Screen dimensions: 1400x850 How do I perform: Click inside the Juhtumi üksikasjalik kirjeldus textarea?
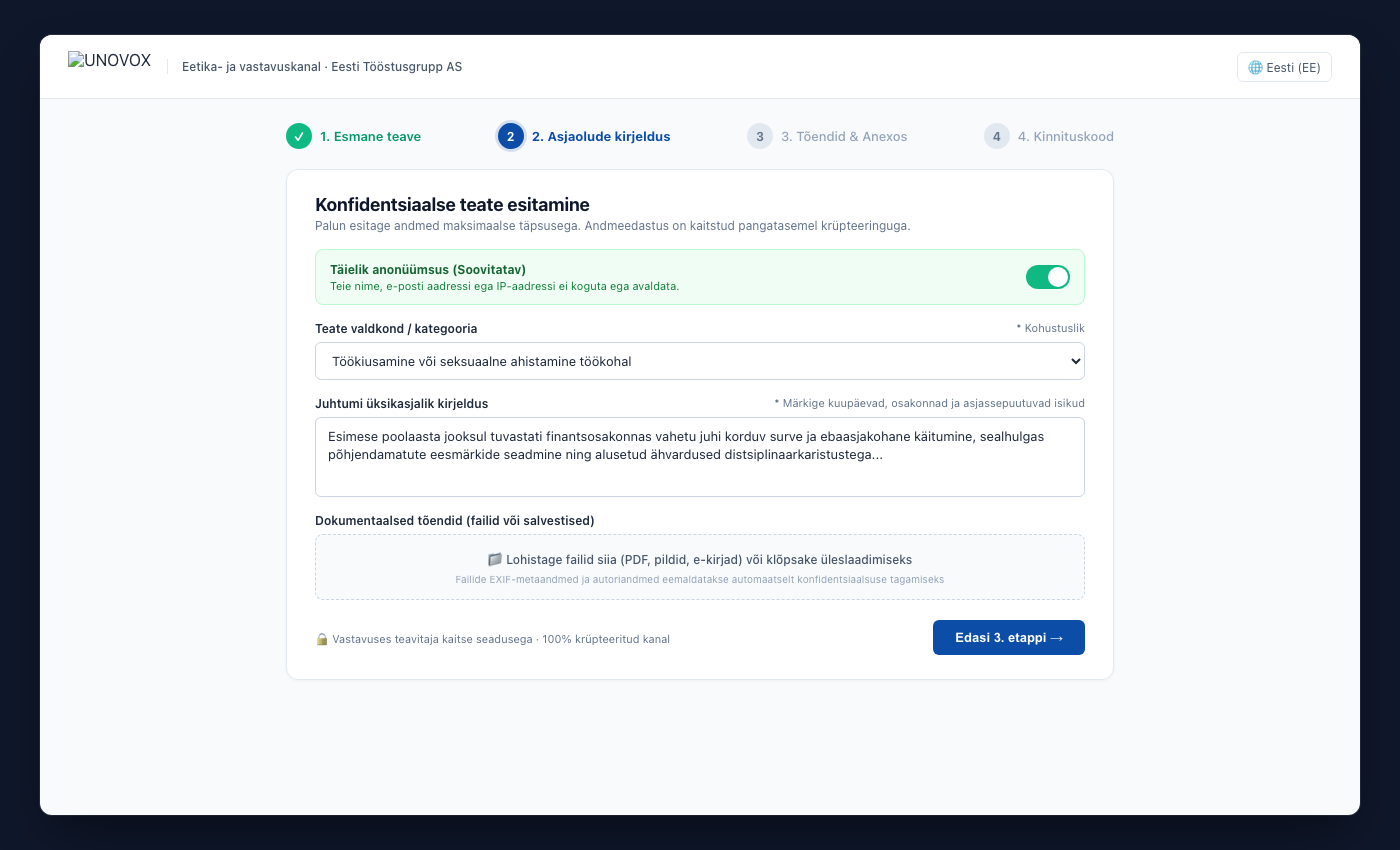700,457
